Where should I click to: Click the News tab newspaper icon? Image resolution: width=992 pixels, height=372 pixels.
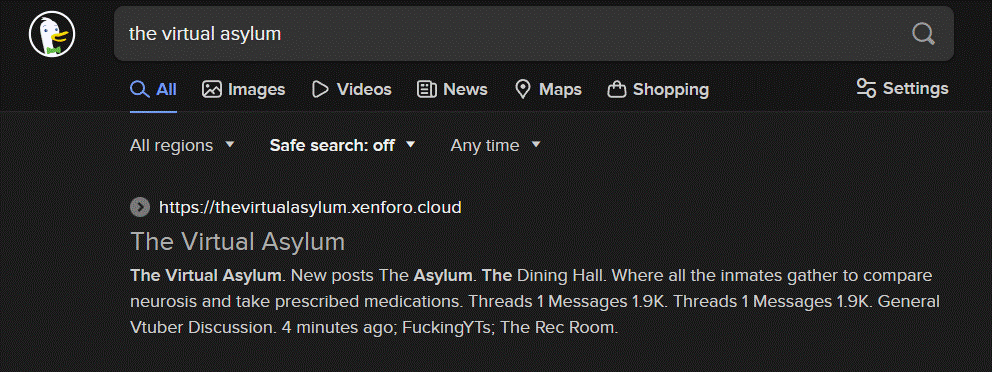pos(427,89)
